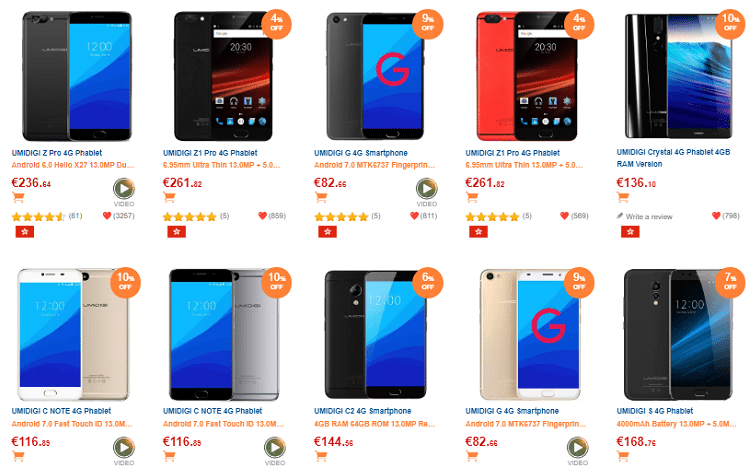Add UMIDIGI Crystal €136.10 to cart

[623, 197]
